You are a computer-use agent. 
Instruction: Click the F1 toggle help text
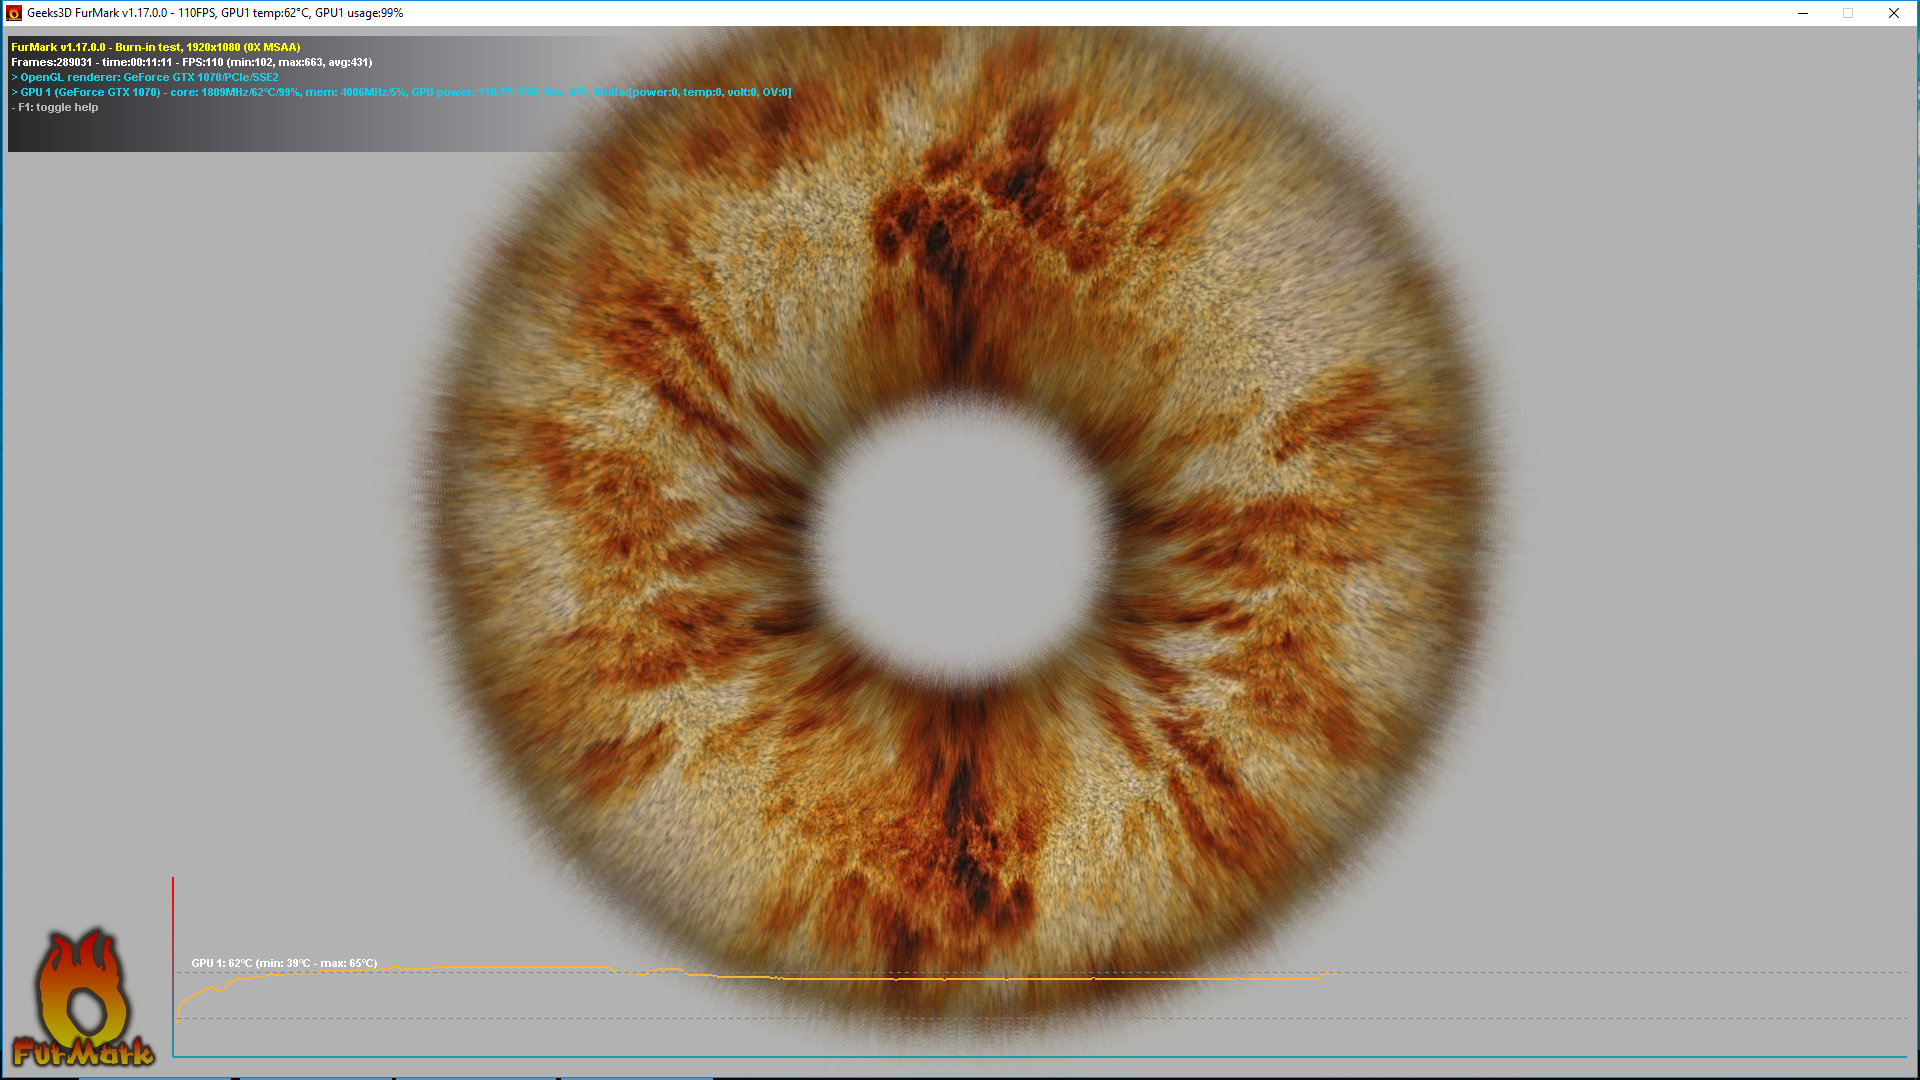[58, 107]
